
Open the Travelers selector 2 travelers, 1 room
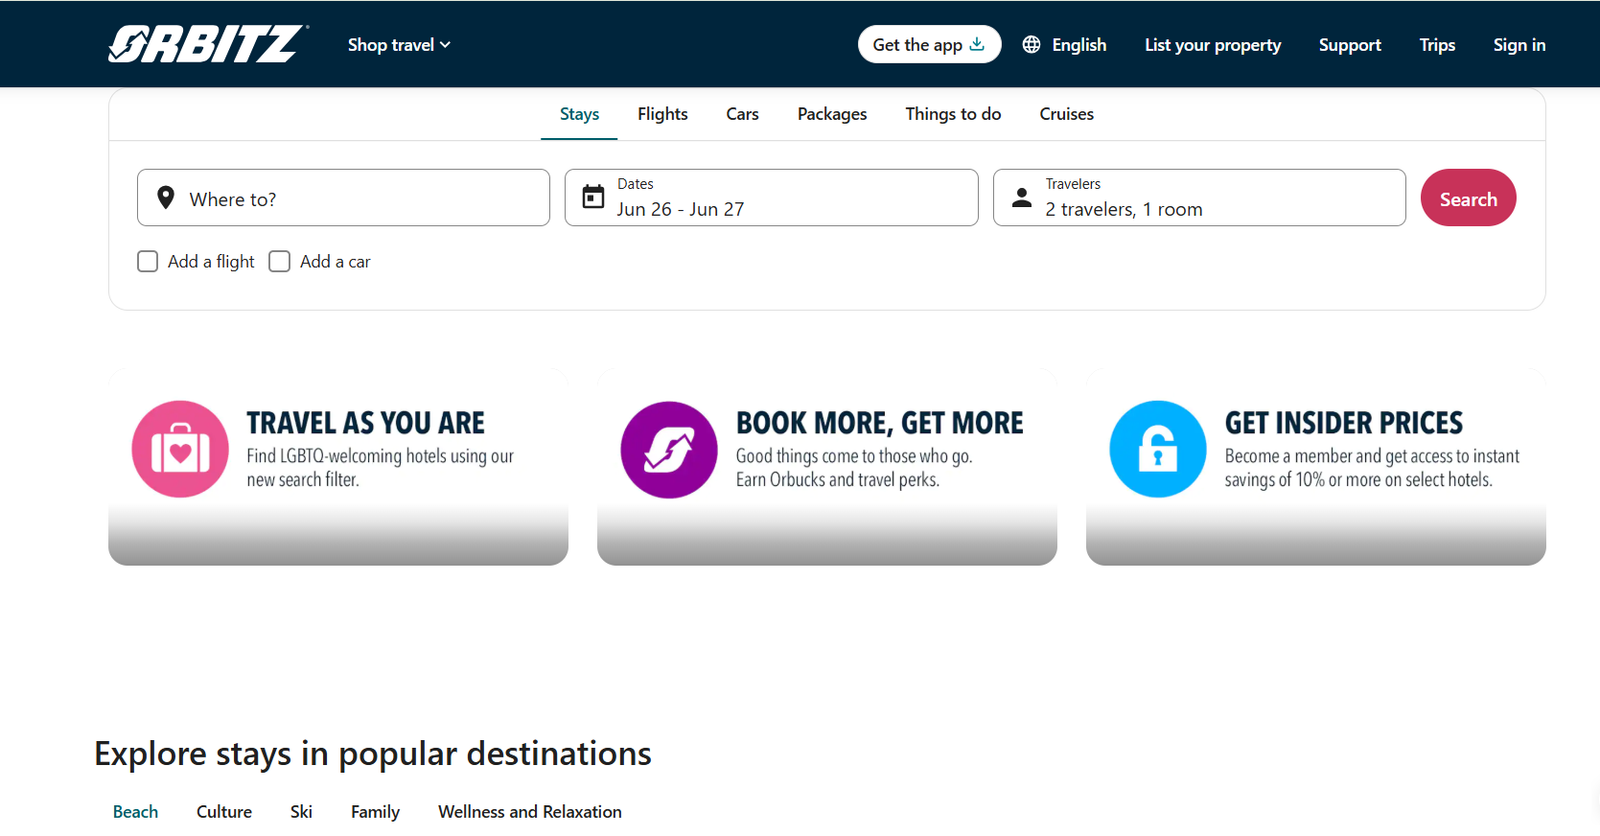coord(1199,197)
